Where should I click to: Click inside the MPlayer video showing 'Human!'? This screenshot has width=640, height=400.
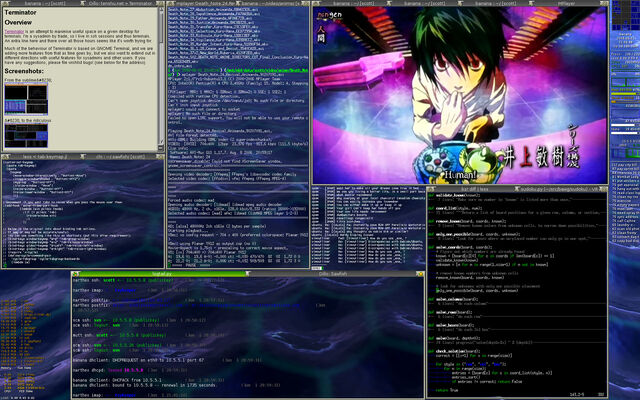[x=460, y=95]
